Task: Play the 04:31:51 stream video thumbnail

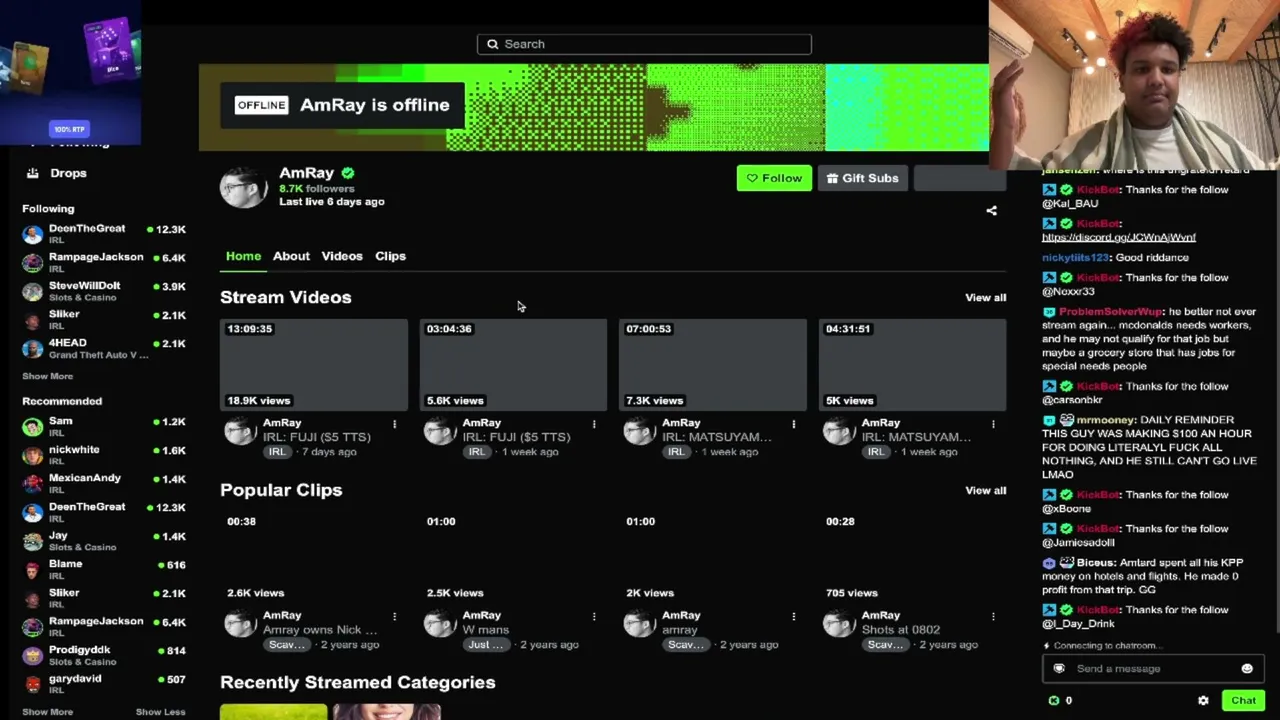Action: pyautogui.click(x=913, y=365)
